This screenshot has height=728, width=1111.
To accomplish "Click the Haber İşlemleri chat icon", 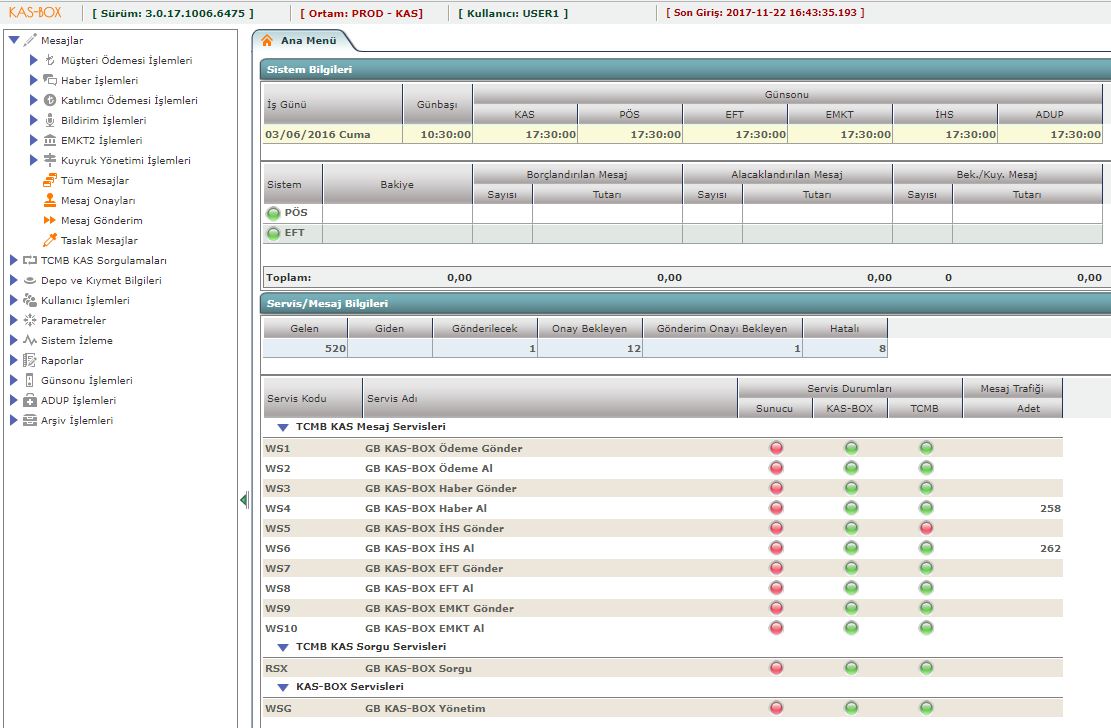I will 50,80.
